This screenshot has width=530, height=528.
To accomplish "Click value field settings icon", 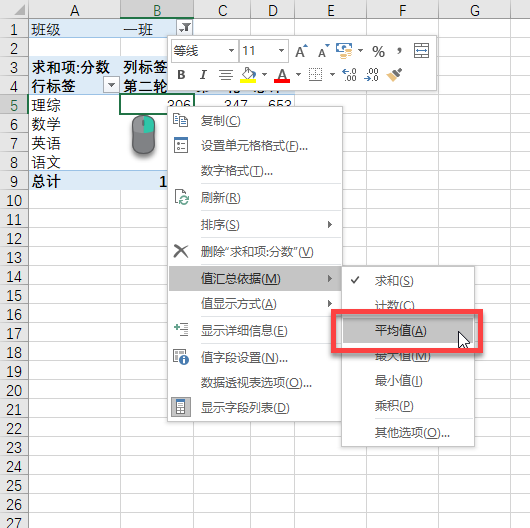I will (181, 357).
